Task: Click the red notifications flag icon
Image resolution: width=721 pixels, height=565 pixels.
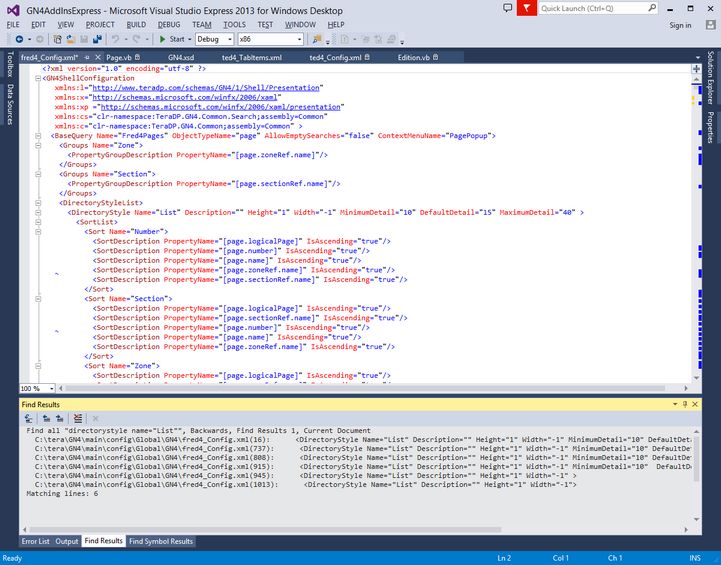Action: click(526, 8)
